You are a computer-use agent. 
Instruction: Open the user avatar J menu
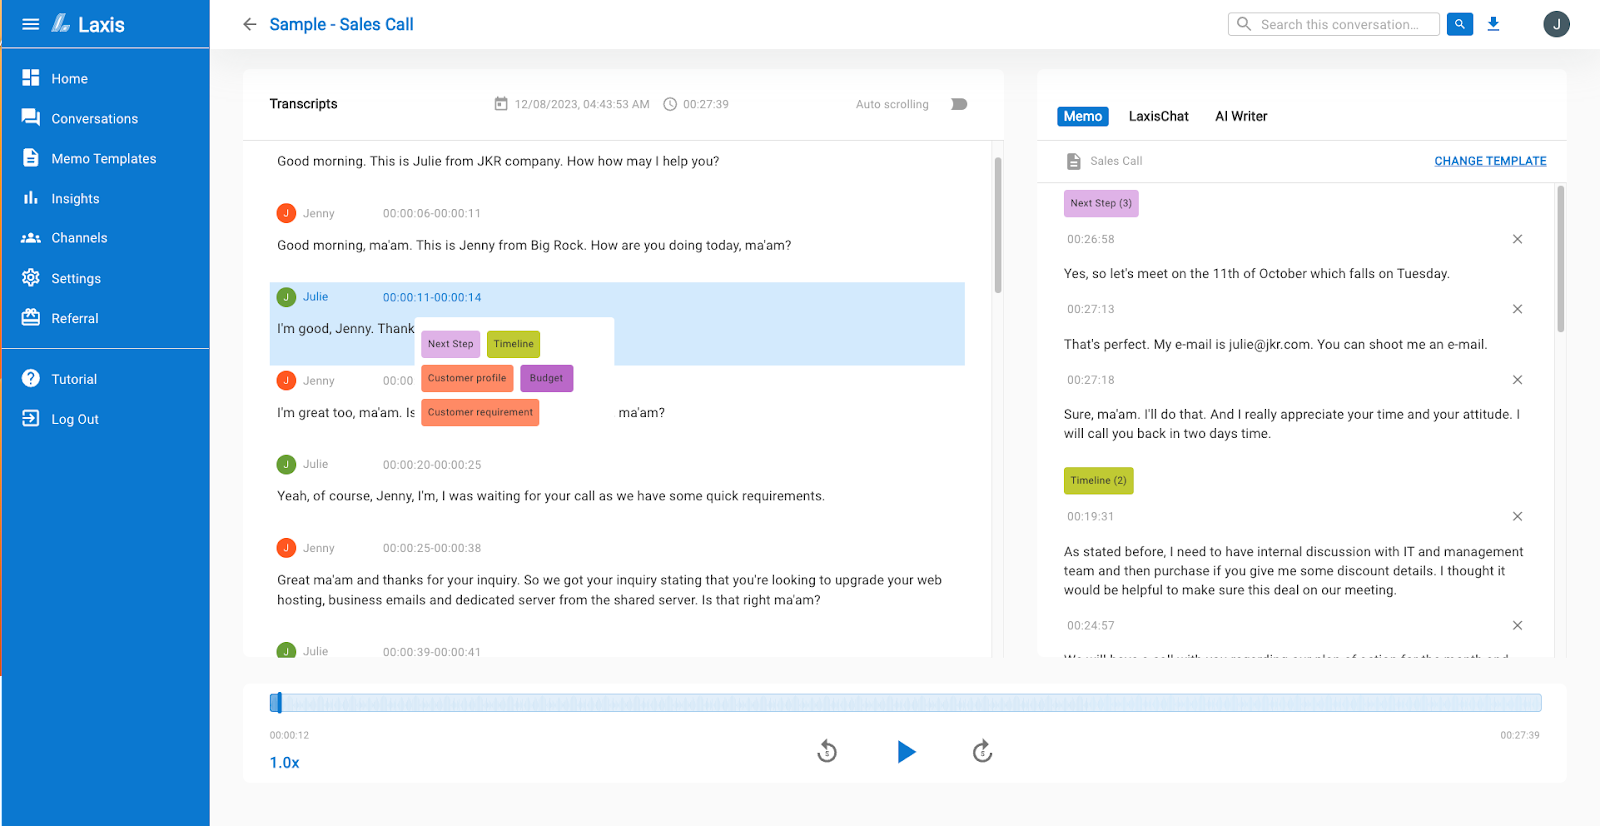pos(1556,24)
